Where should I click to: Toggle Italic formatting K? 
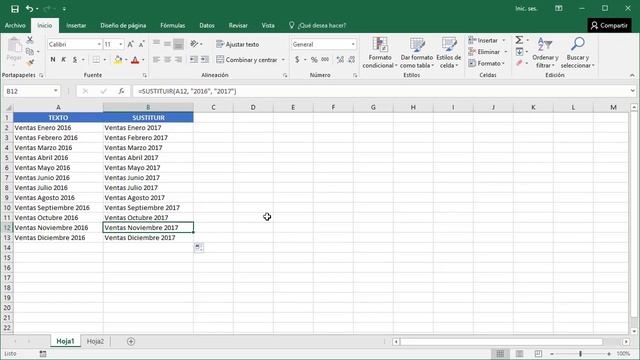point(64,60)
